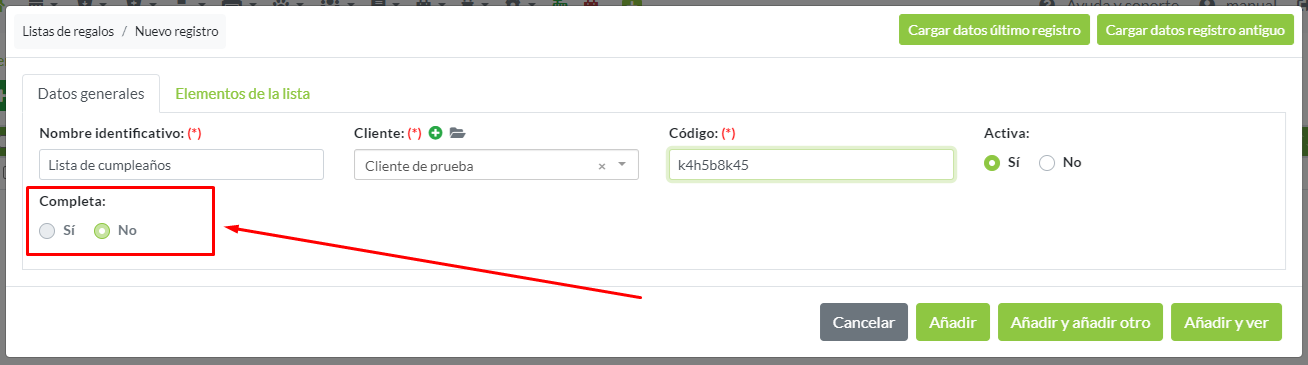Viewport: 1308px width, 365px height.
Task: Click the Añadir button
Action: click(x=953, y=322)
